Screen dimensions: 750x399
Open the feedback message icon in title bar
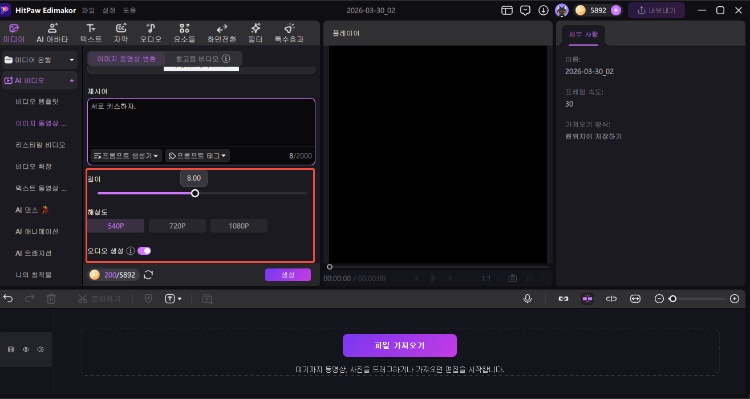click(525, 10)
